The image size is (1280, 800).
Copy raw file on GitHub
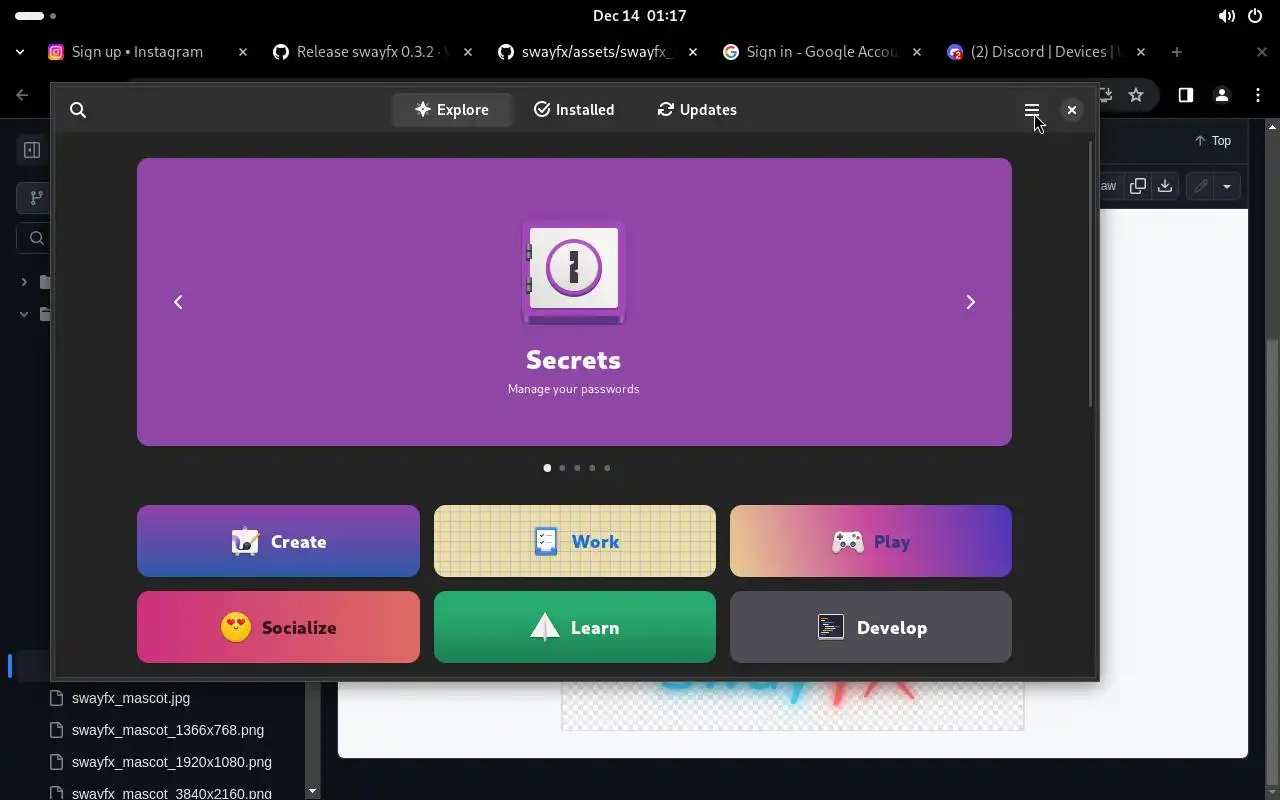click(x=1138, y=186)
